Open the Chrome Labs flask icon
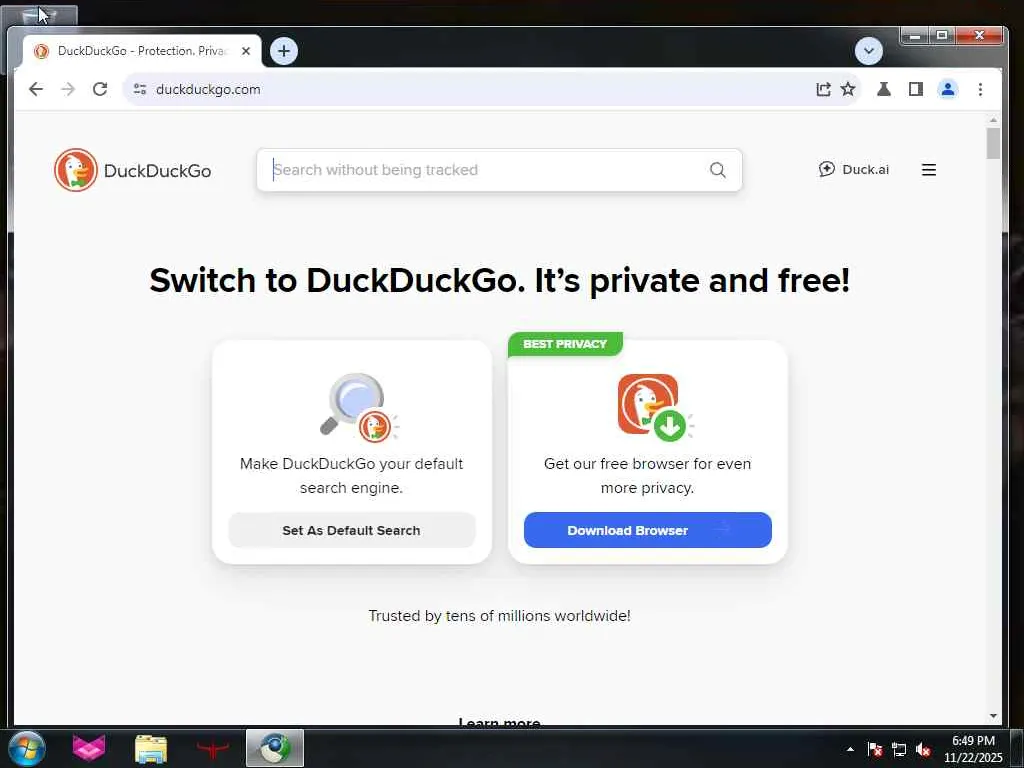Screen dimensions: 1024x768 pos(884,89)
